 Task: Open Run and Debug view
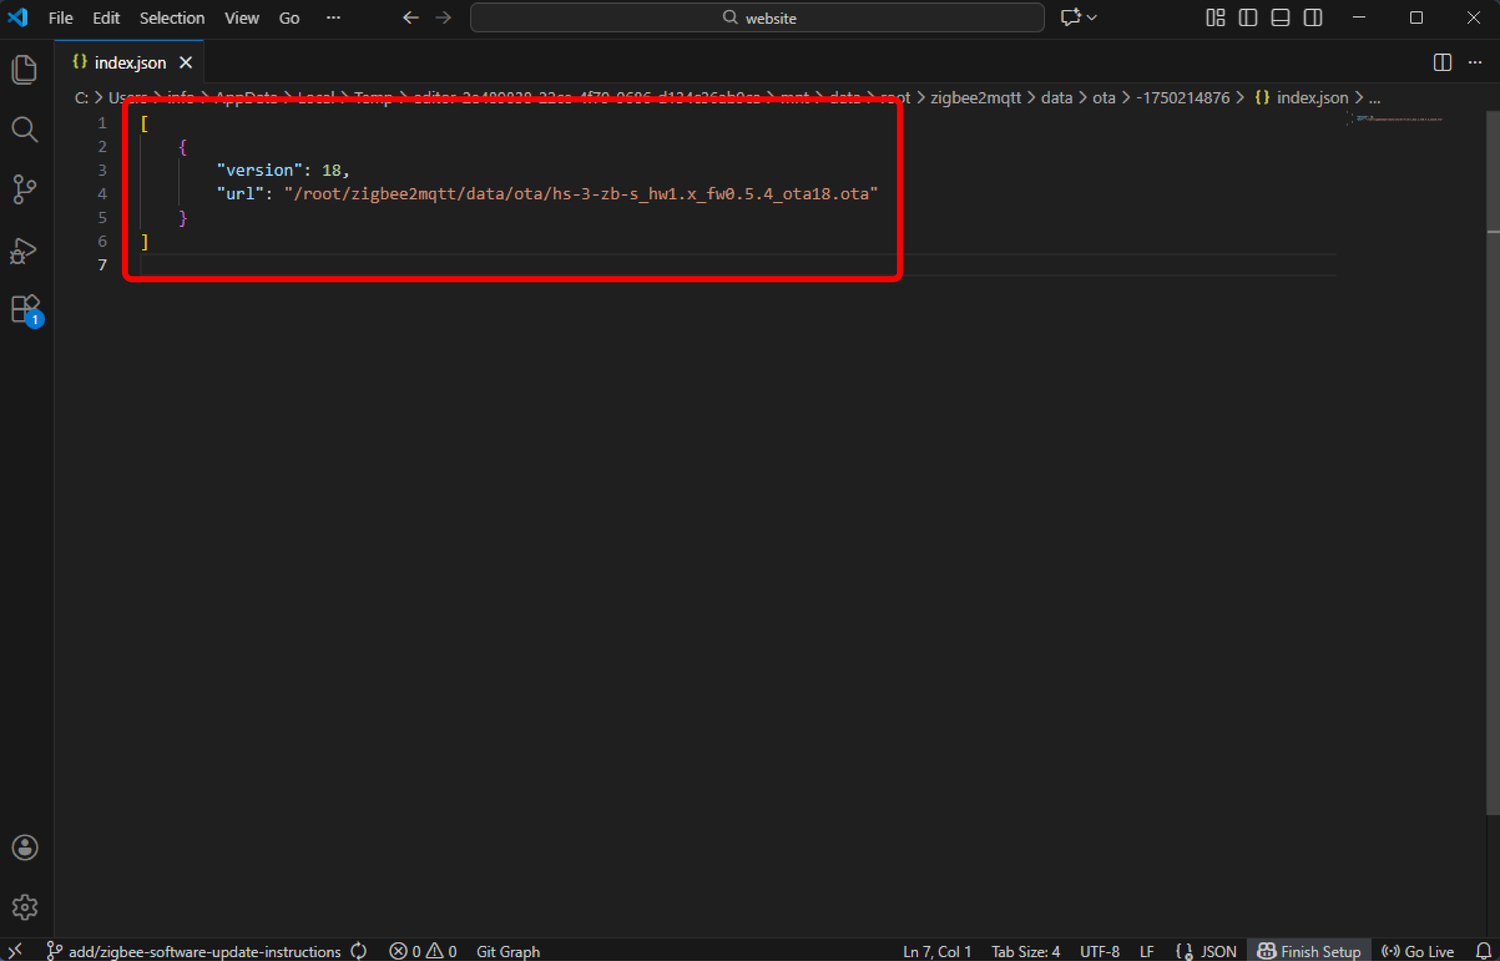pos(25,250)
